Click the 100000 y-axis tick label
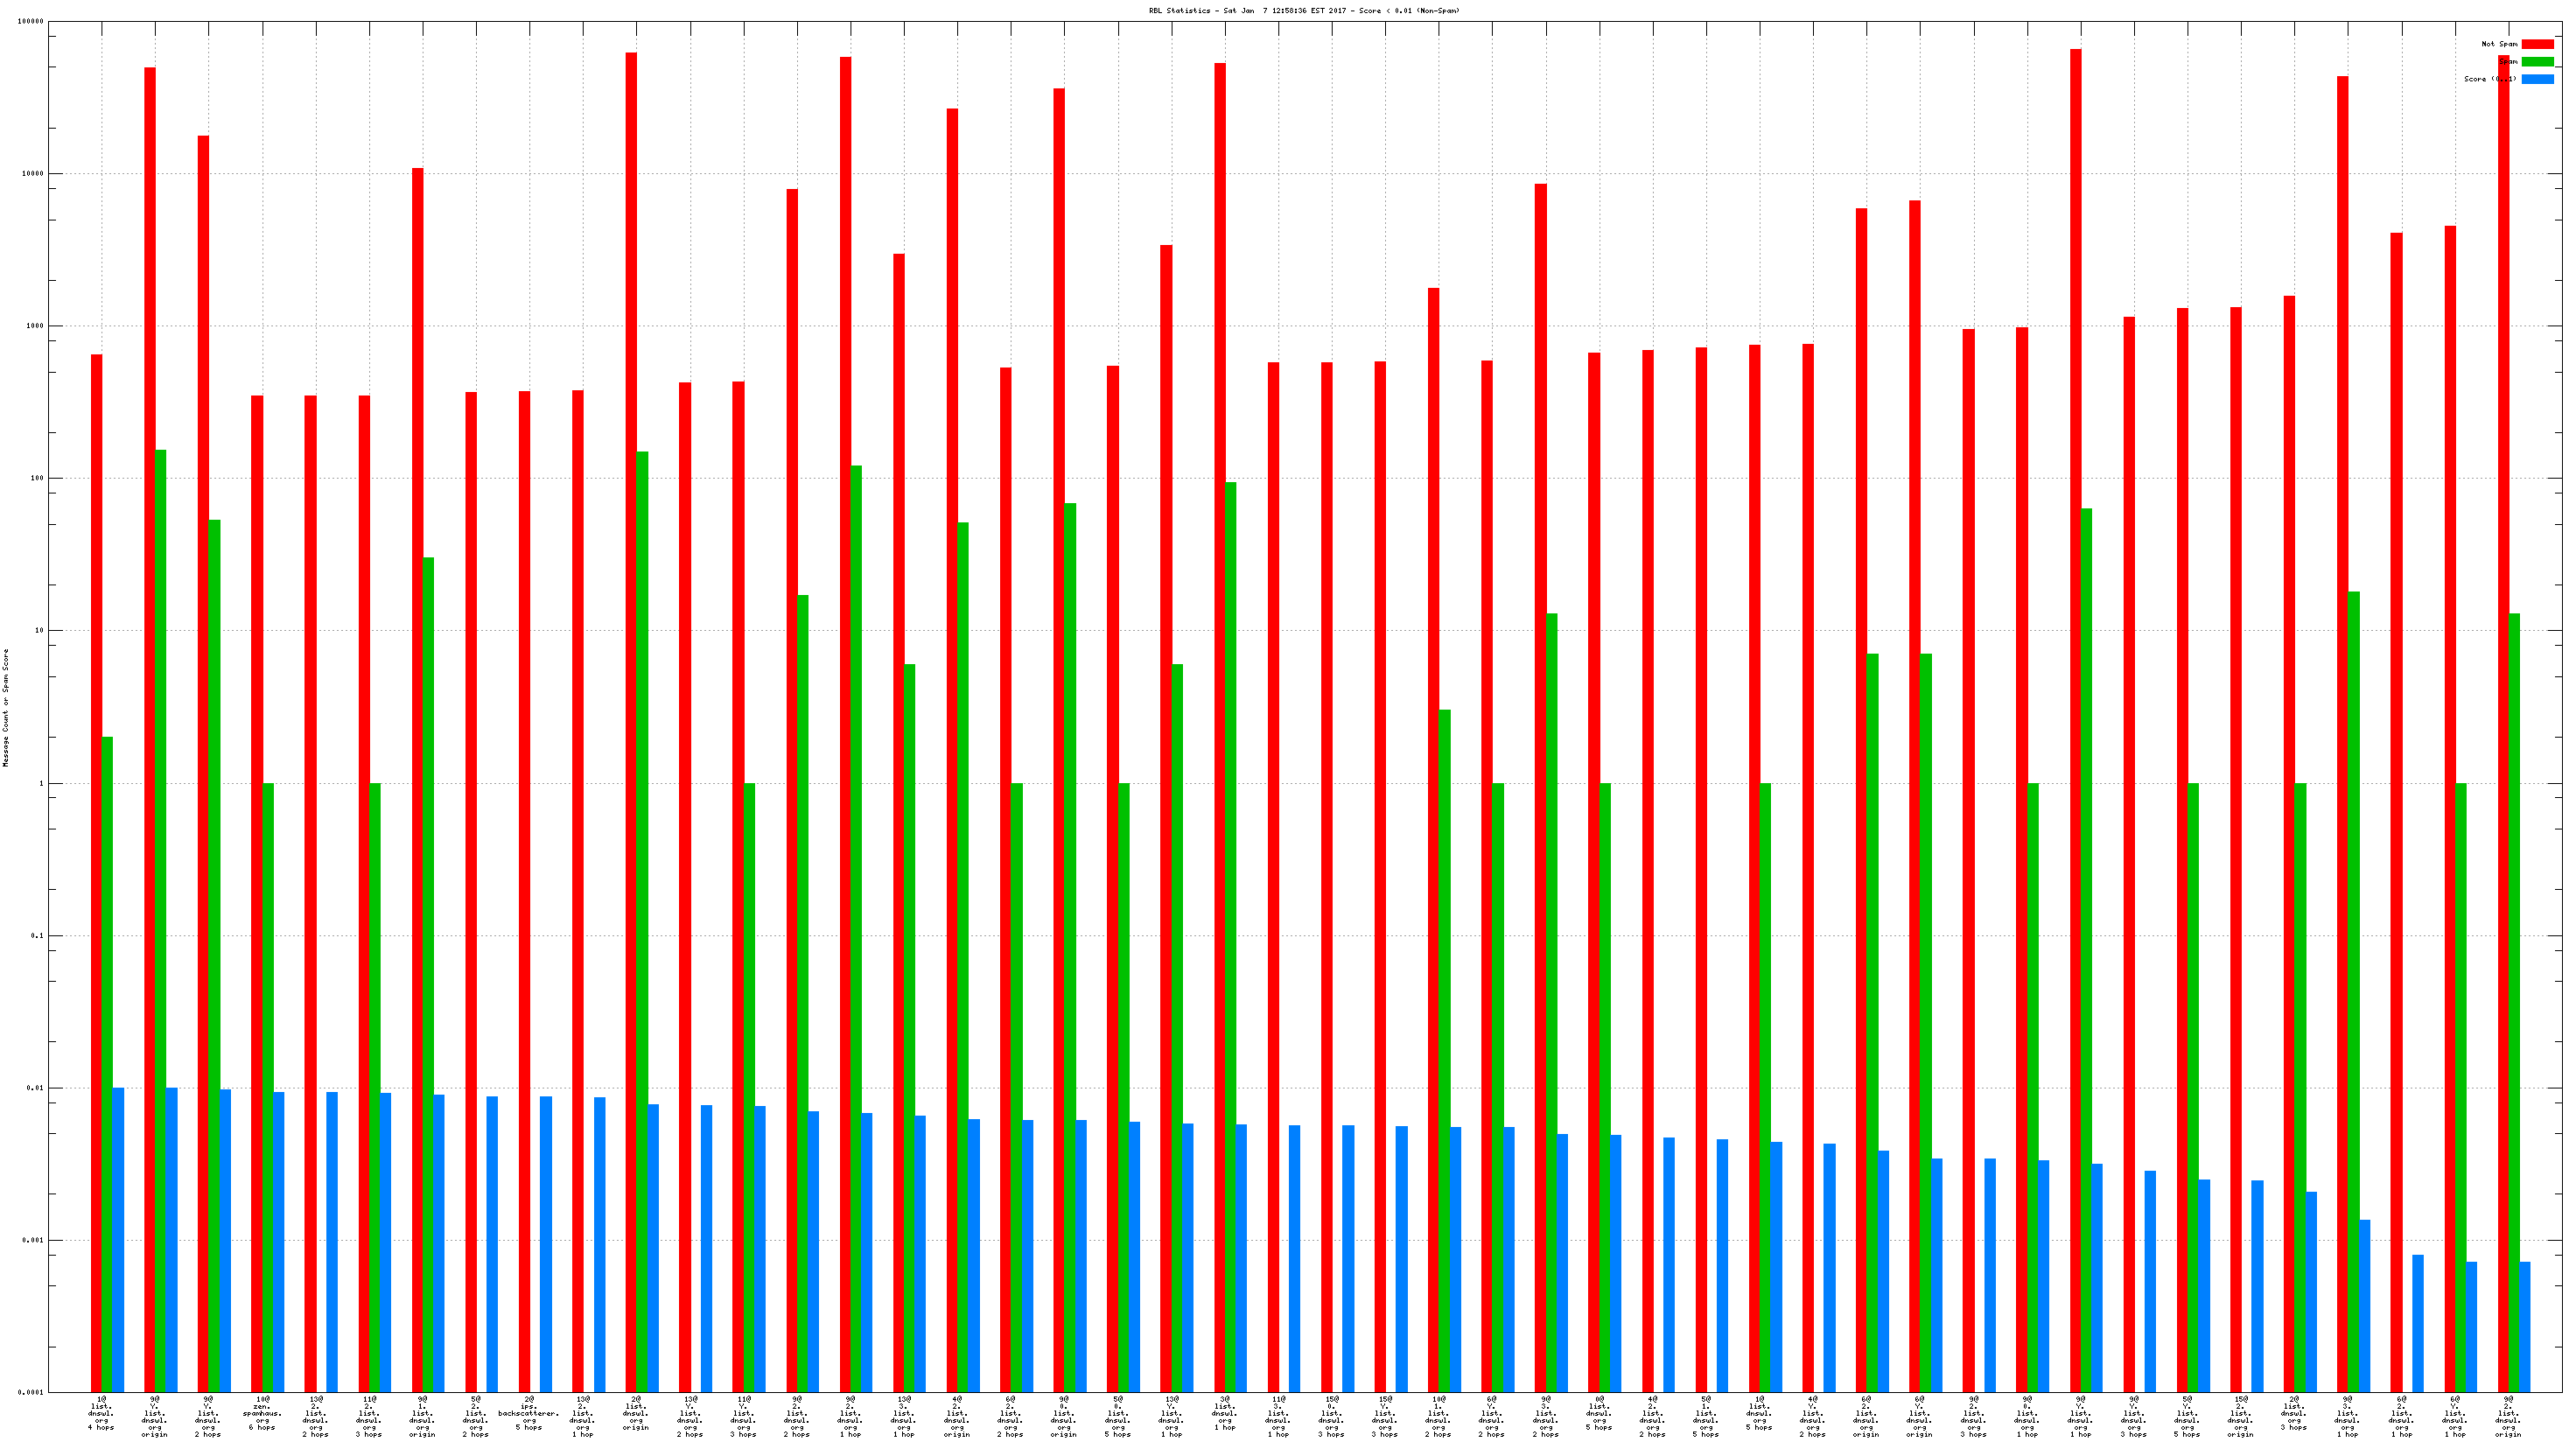The height and width of the screenshot is (1449, 2576). 31,22
